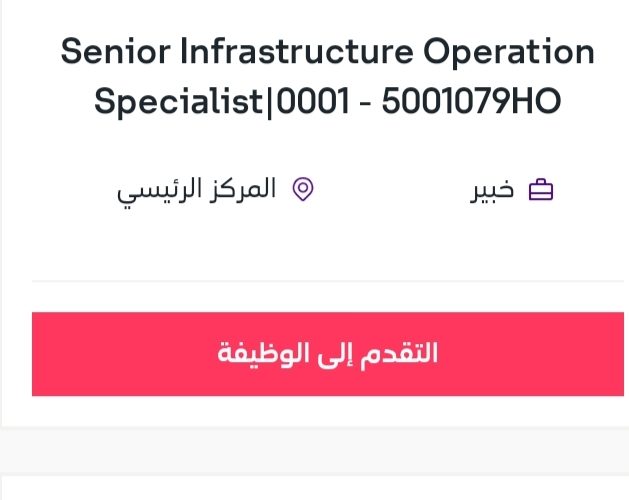Click the job code 5001079HO
The width and height of the screenshot is (629, 500).
(x=471, y=101)
